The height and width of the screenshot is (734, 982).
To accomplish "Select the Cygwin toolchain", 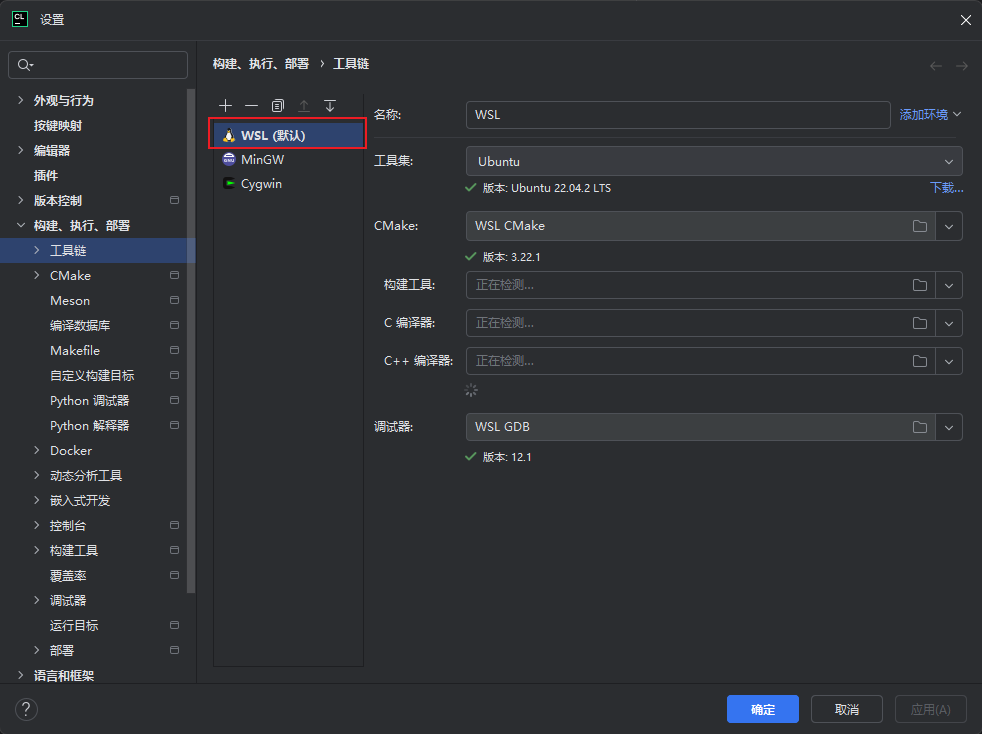I will coord(261,184).
